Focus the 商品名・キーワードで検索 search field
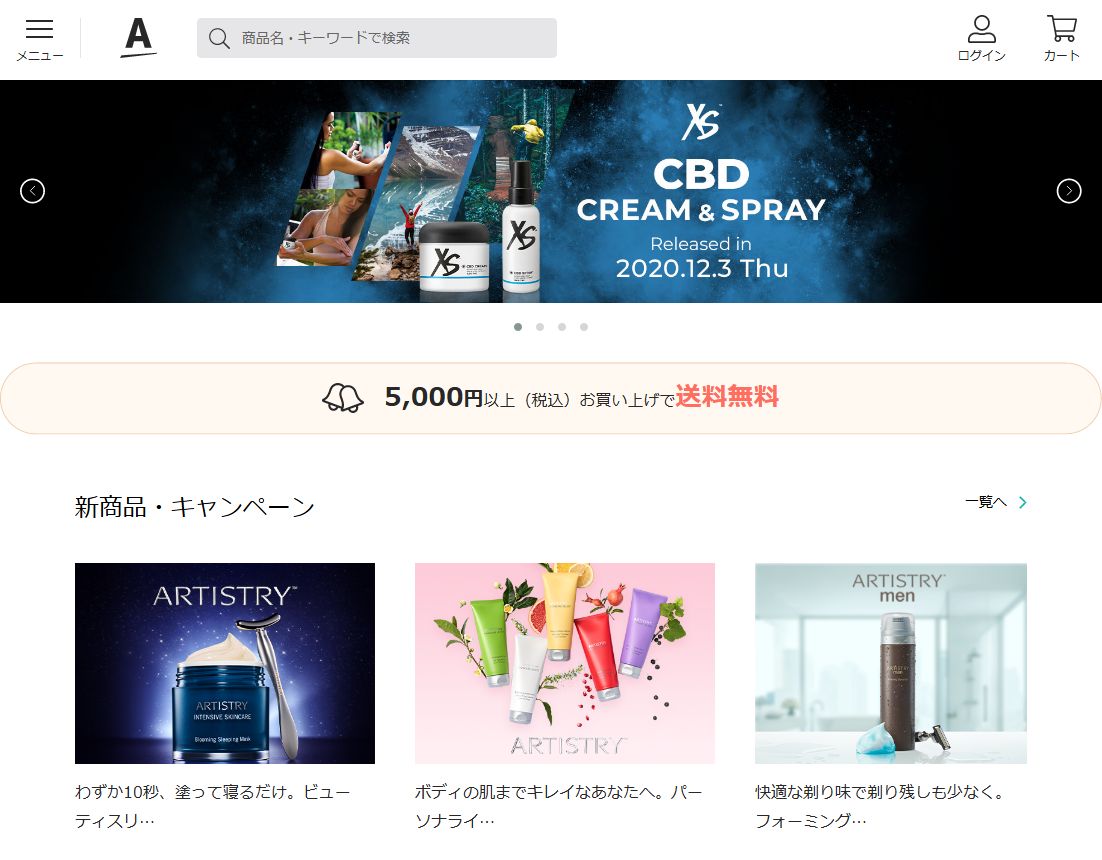The height and width of the screenshot is (860, 1102). click(x=377, y=38)
